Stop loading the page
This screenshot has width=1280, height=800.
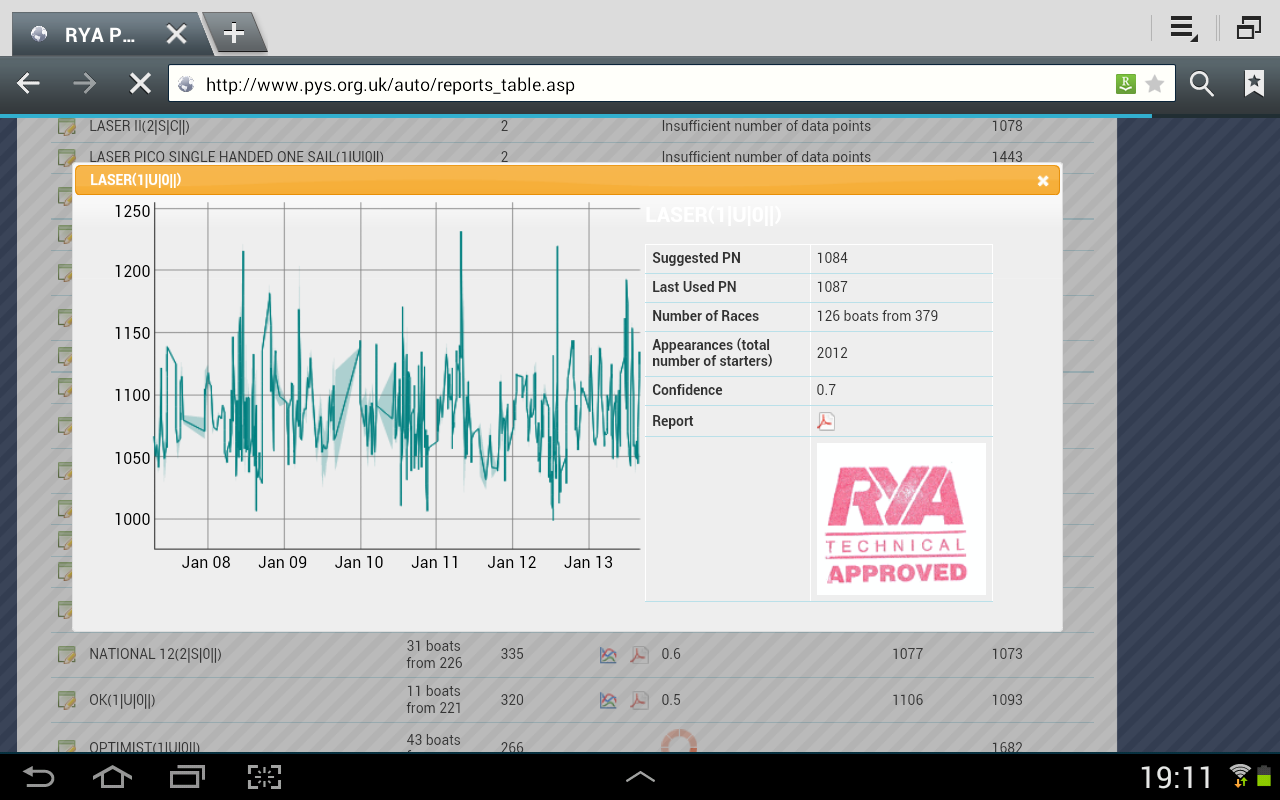[x=140, y=84]
